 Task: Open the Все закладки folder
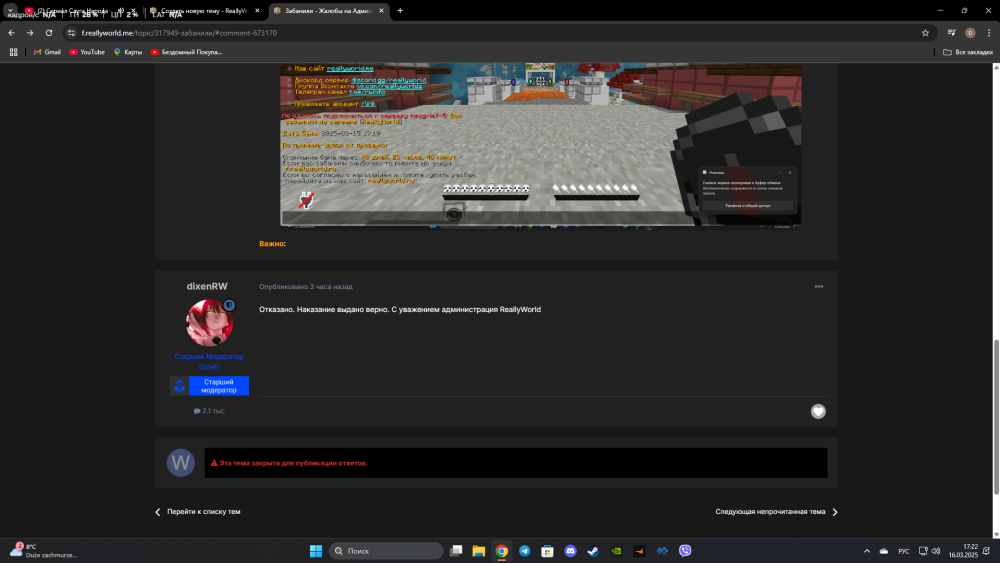point(967,52)
